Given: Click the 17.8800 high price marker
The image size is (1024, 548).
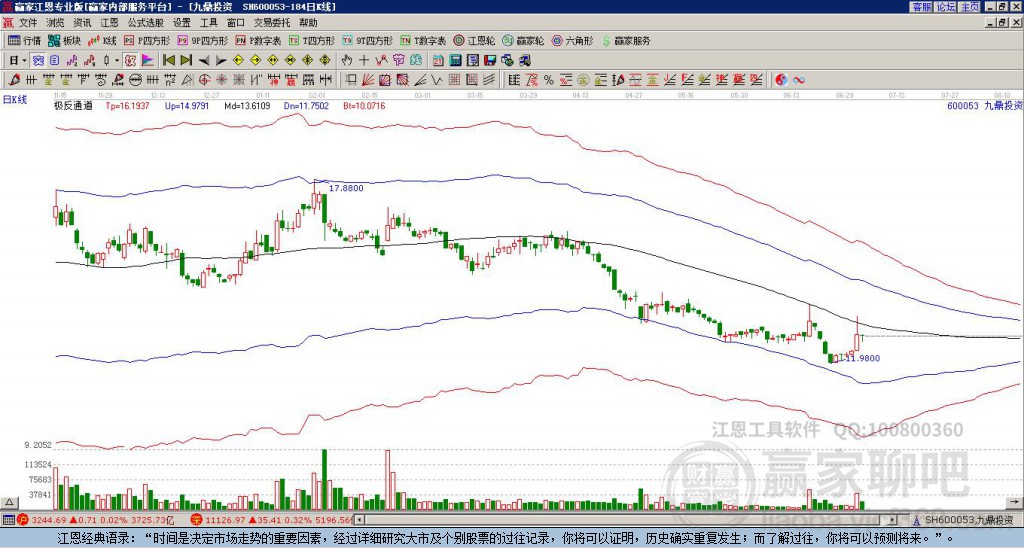Looking at the screenshot, I should 345,188.
